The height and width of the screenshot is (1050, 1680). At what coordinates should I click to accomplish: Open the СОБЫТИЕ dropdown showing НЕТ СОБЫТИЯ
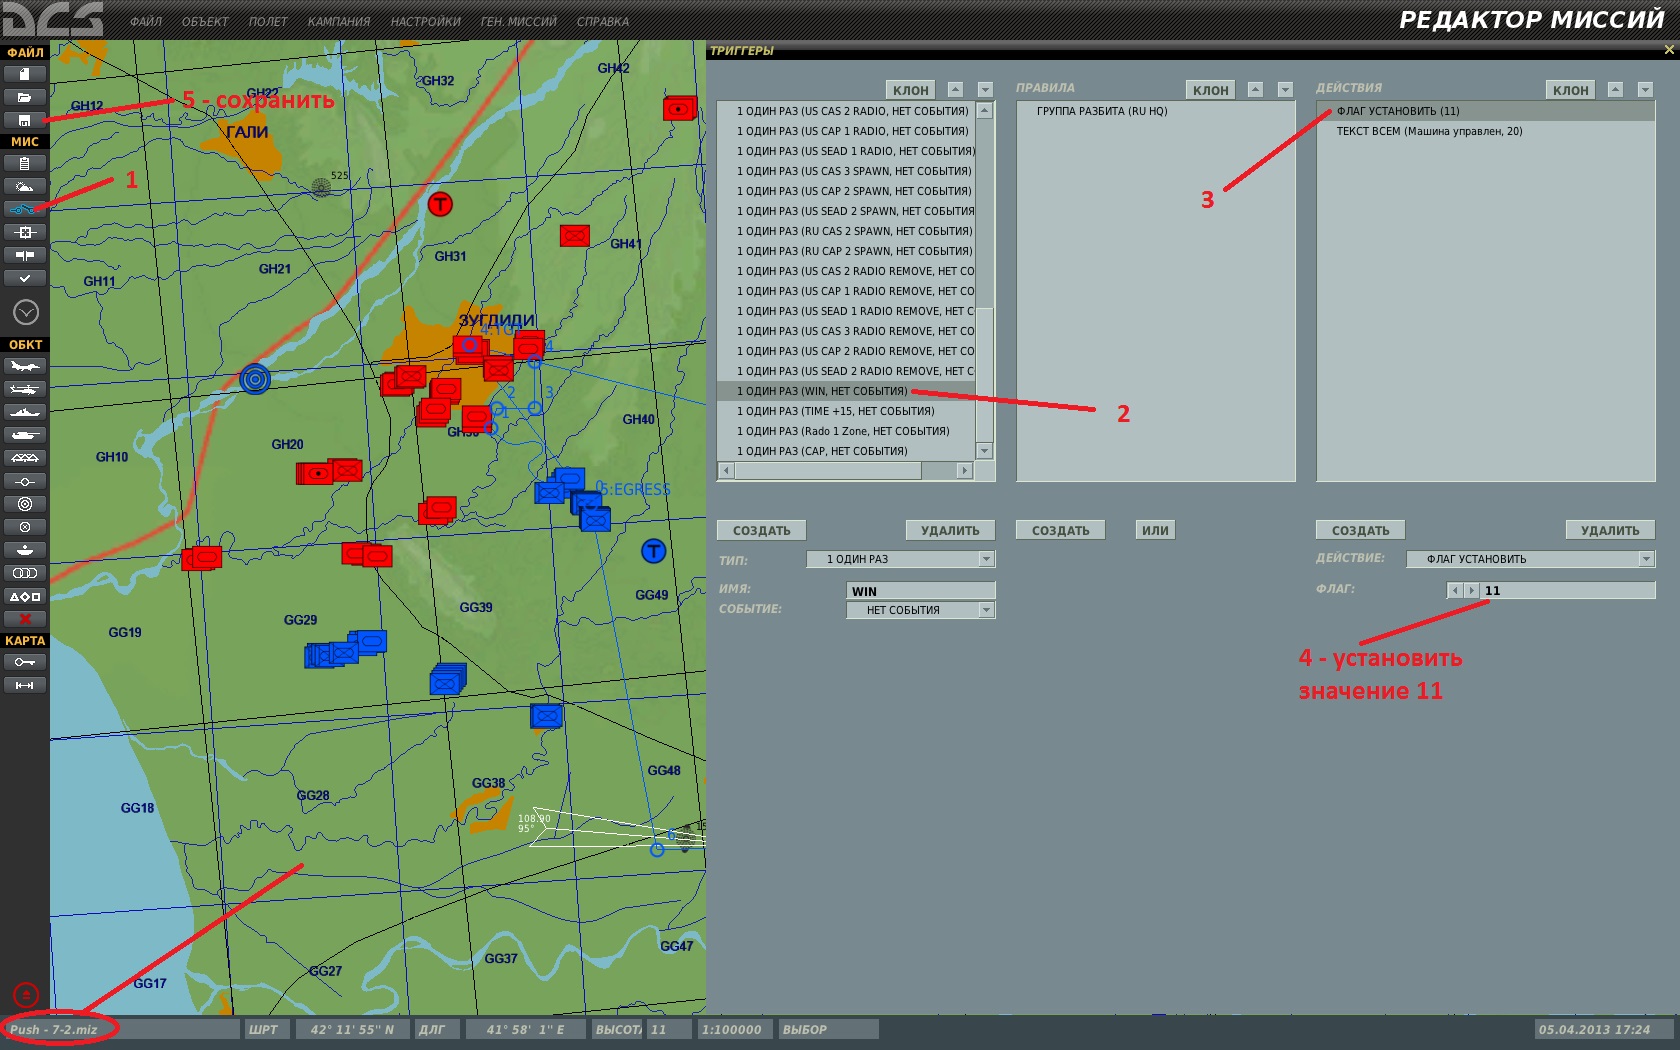[x=920, y=610]
